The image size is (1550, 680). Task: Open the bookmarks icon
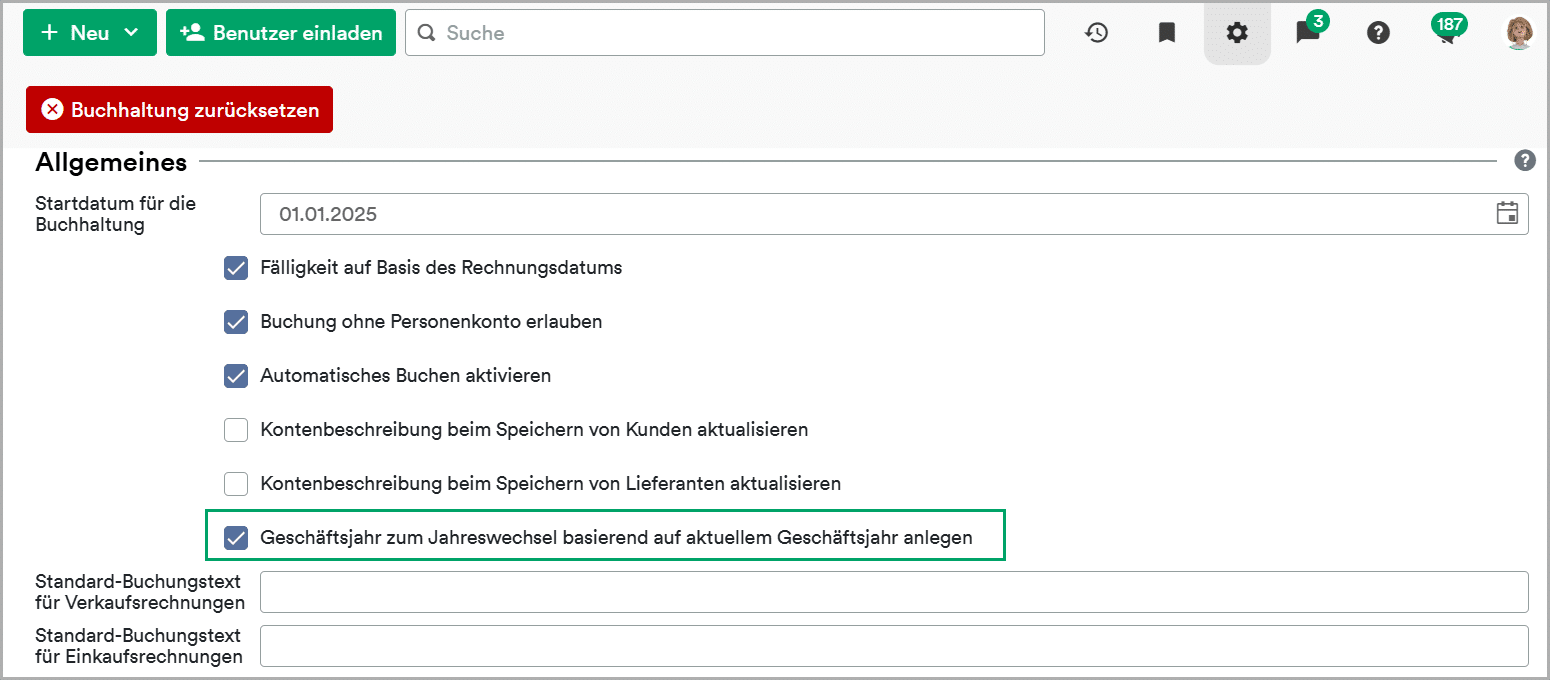(x=1166, y=33)
